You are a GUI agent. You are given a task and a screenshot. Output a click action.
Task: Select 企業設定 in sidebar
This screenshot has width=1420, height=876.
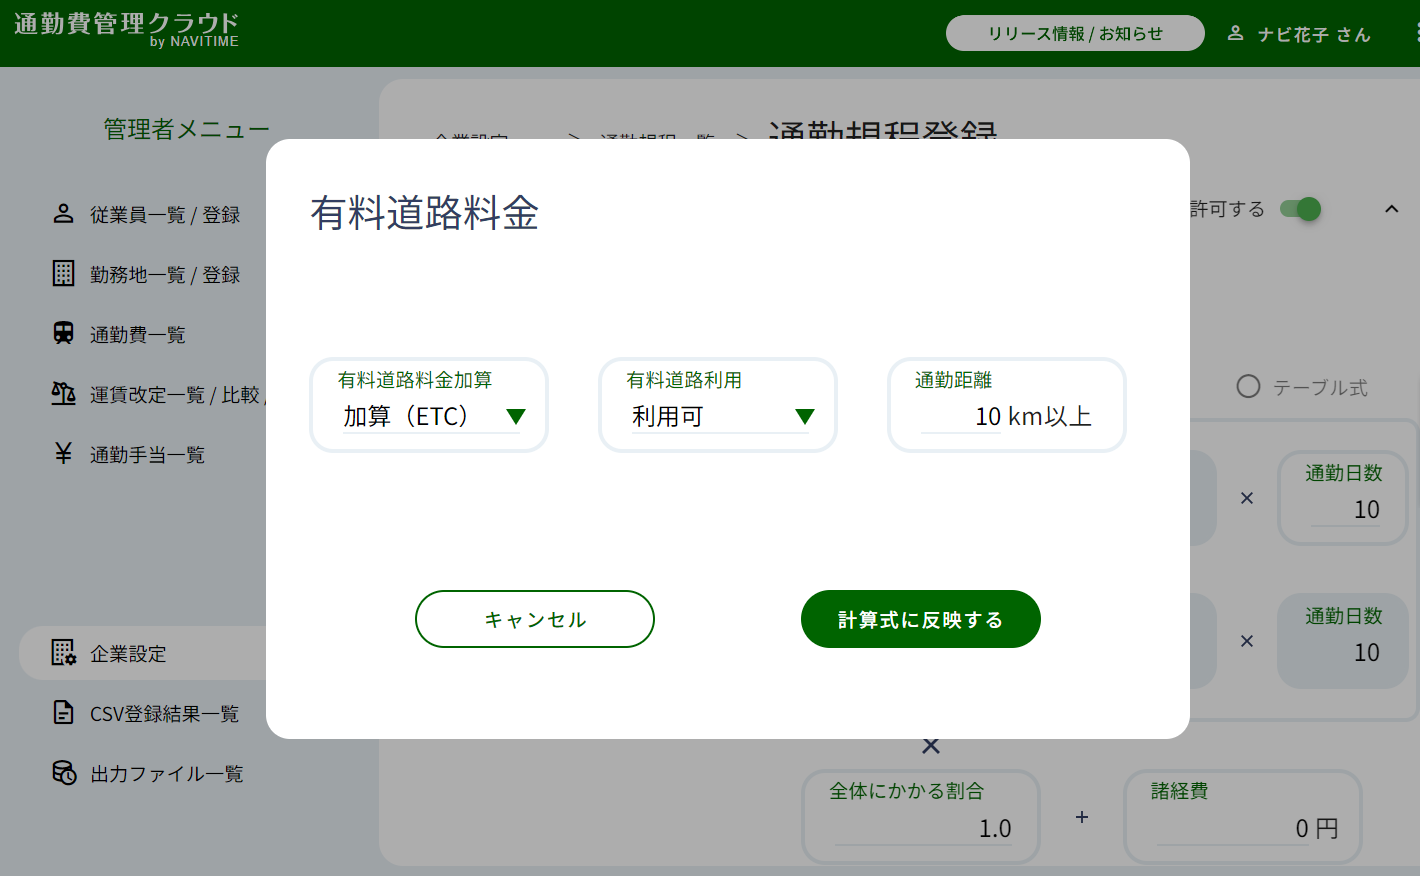128,654
